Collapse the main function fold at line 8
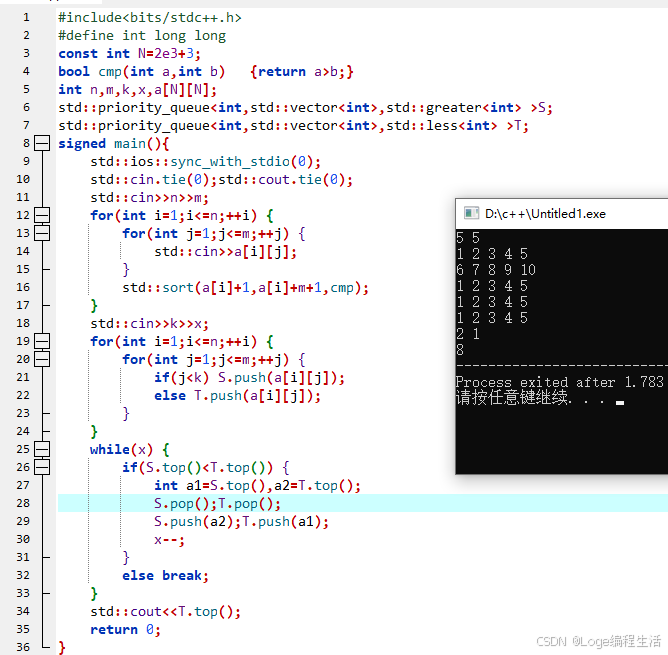 pos(42,143)
